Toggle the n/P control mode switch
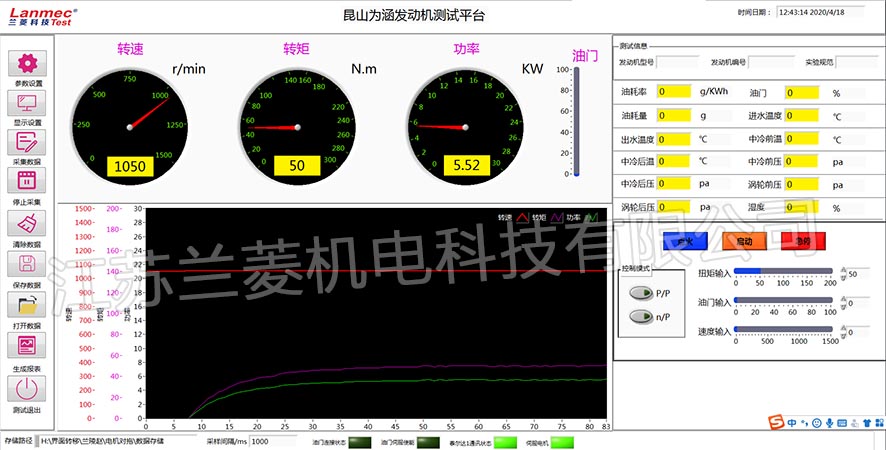 638,317
